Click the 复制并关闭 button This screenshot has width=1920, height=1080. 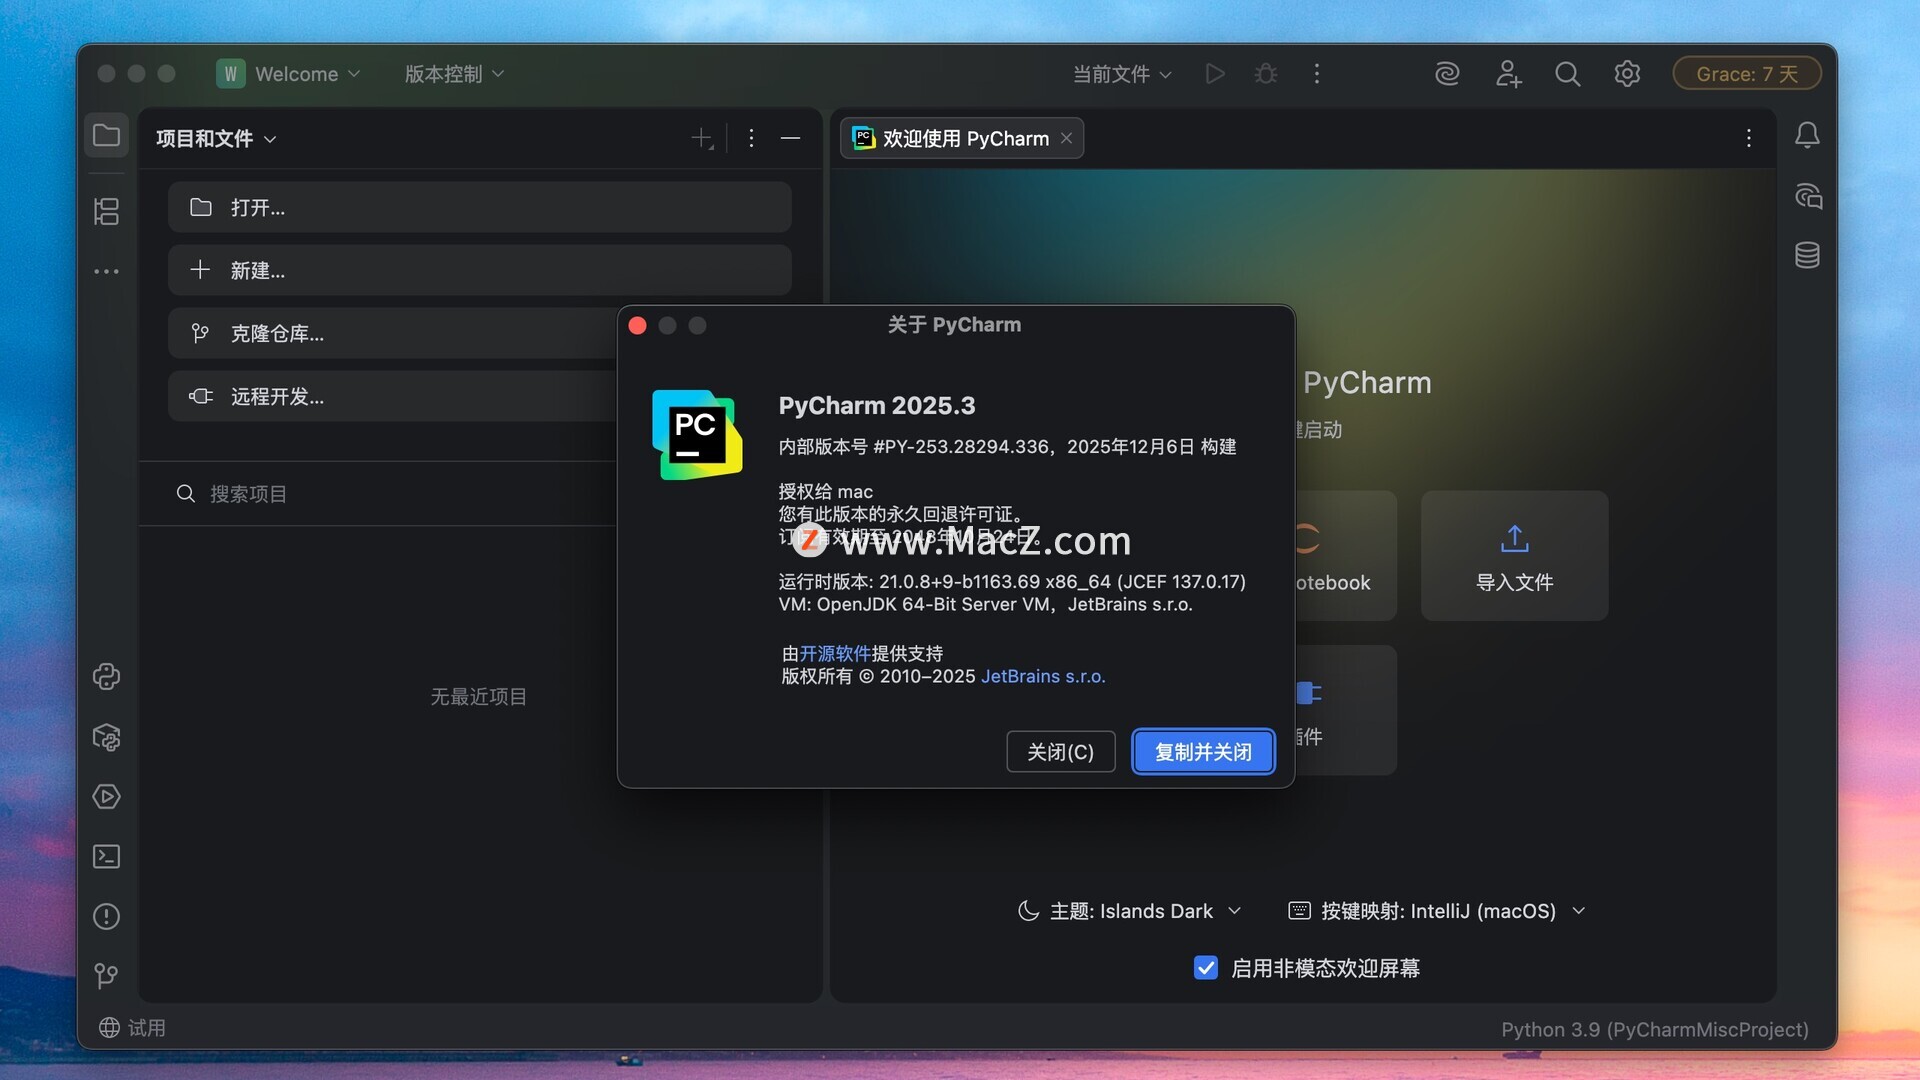click(1203, 752)
